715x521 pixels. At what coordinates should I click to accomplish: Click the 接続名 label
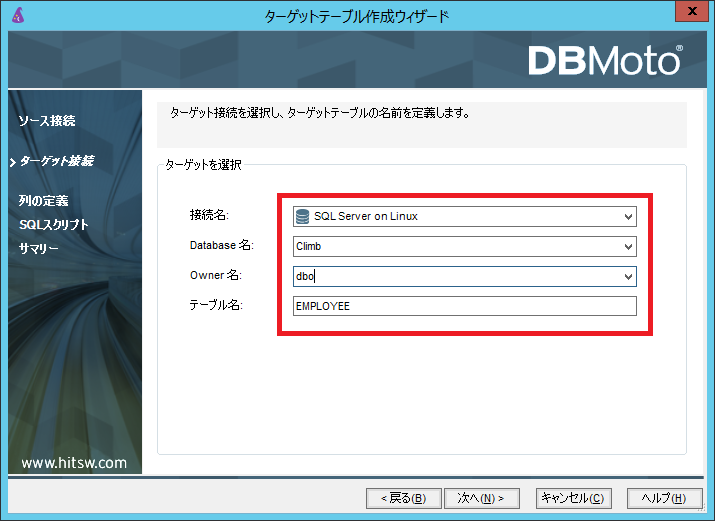(x=209, y=215)
